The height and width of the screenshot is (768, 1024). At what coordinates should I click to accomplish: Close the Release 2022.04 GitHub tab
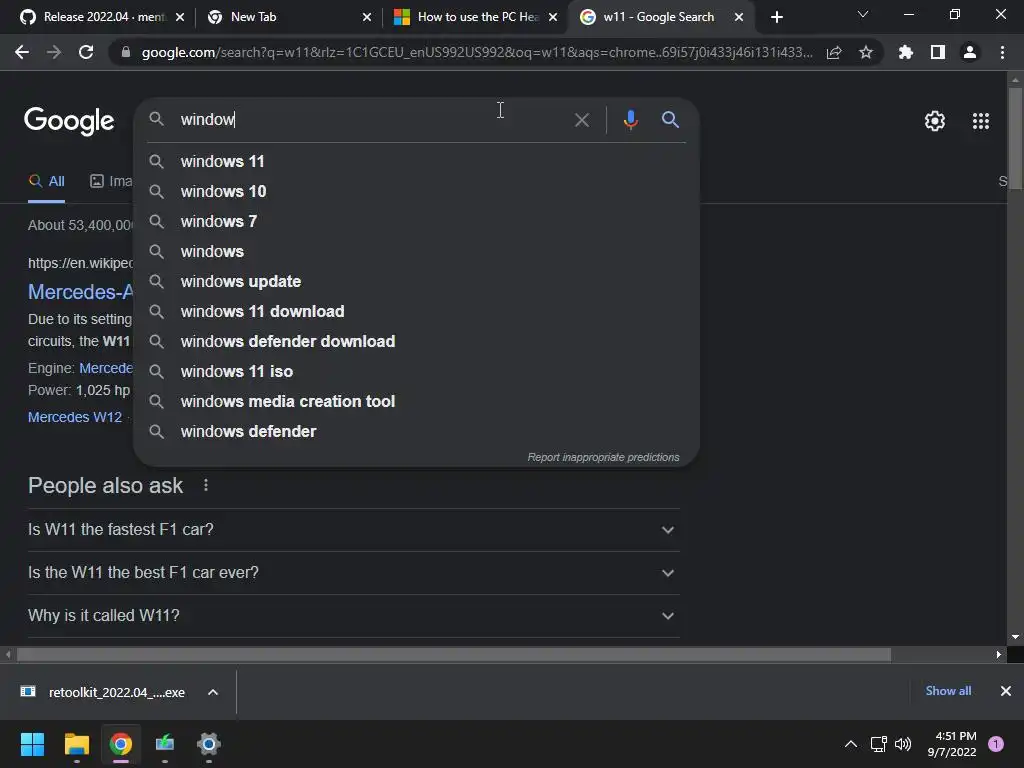click(x=180, y=18)
